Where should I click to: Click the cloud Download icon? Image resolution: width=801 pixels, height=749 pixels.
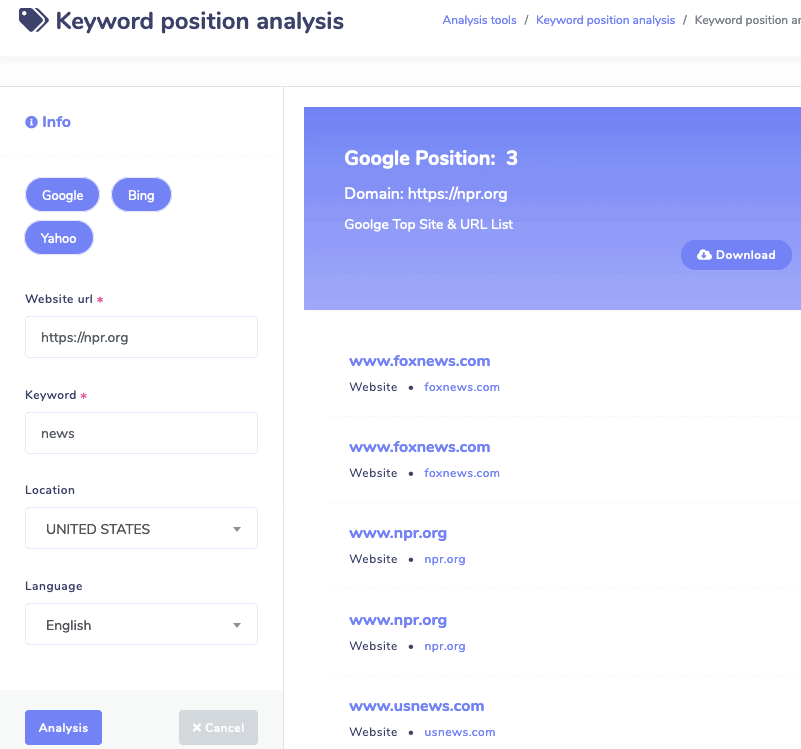point(704,255)
